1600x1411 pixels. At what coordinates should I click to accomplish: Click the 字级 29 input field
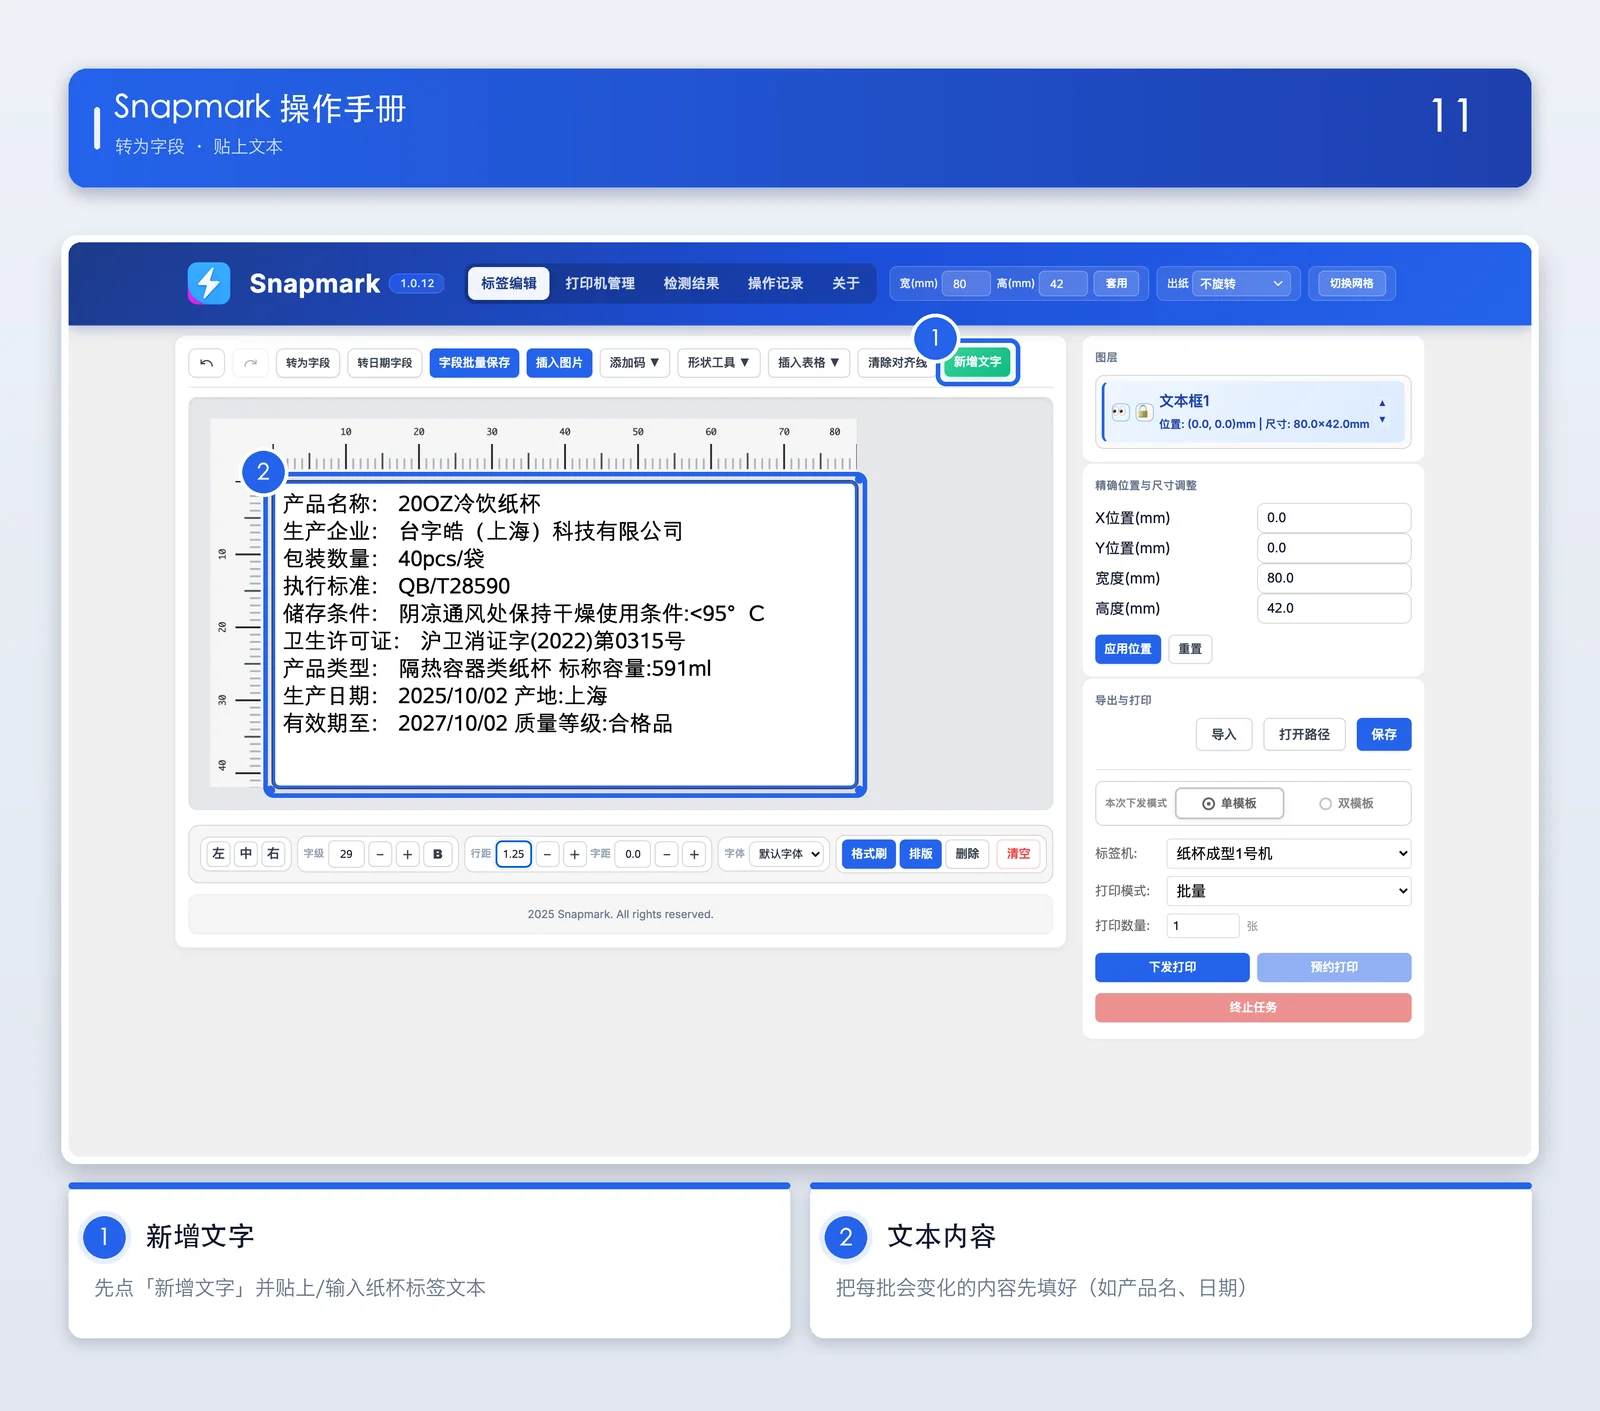click(346, 854)
